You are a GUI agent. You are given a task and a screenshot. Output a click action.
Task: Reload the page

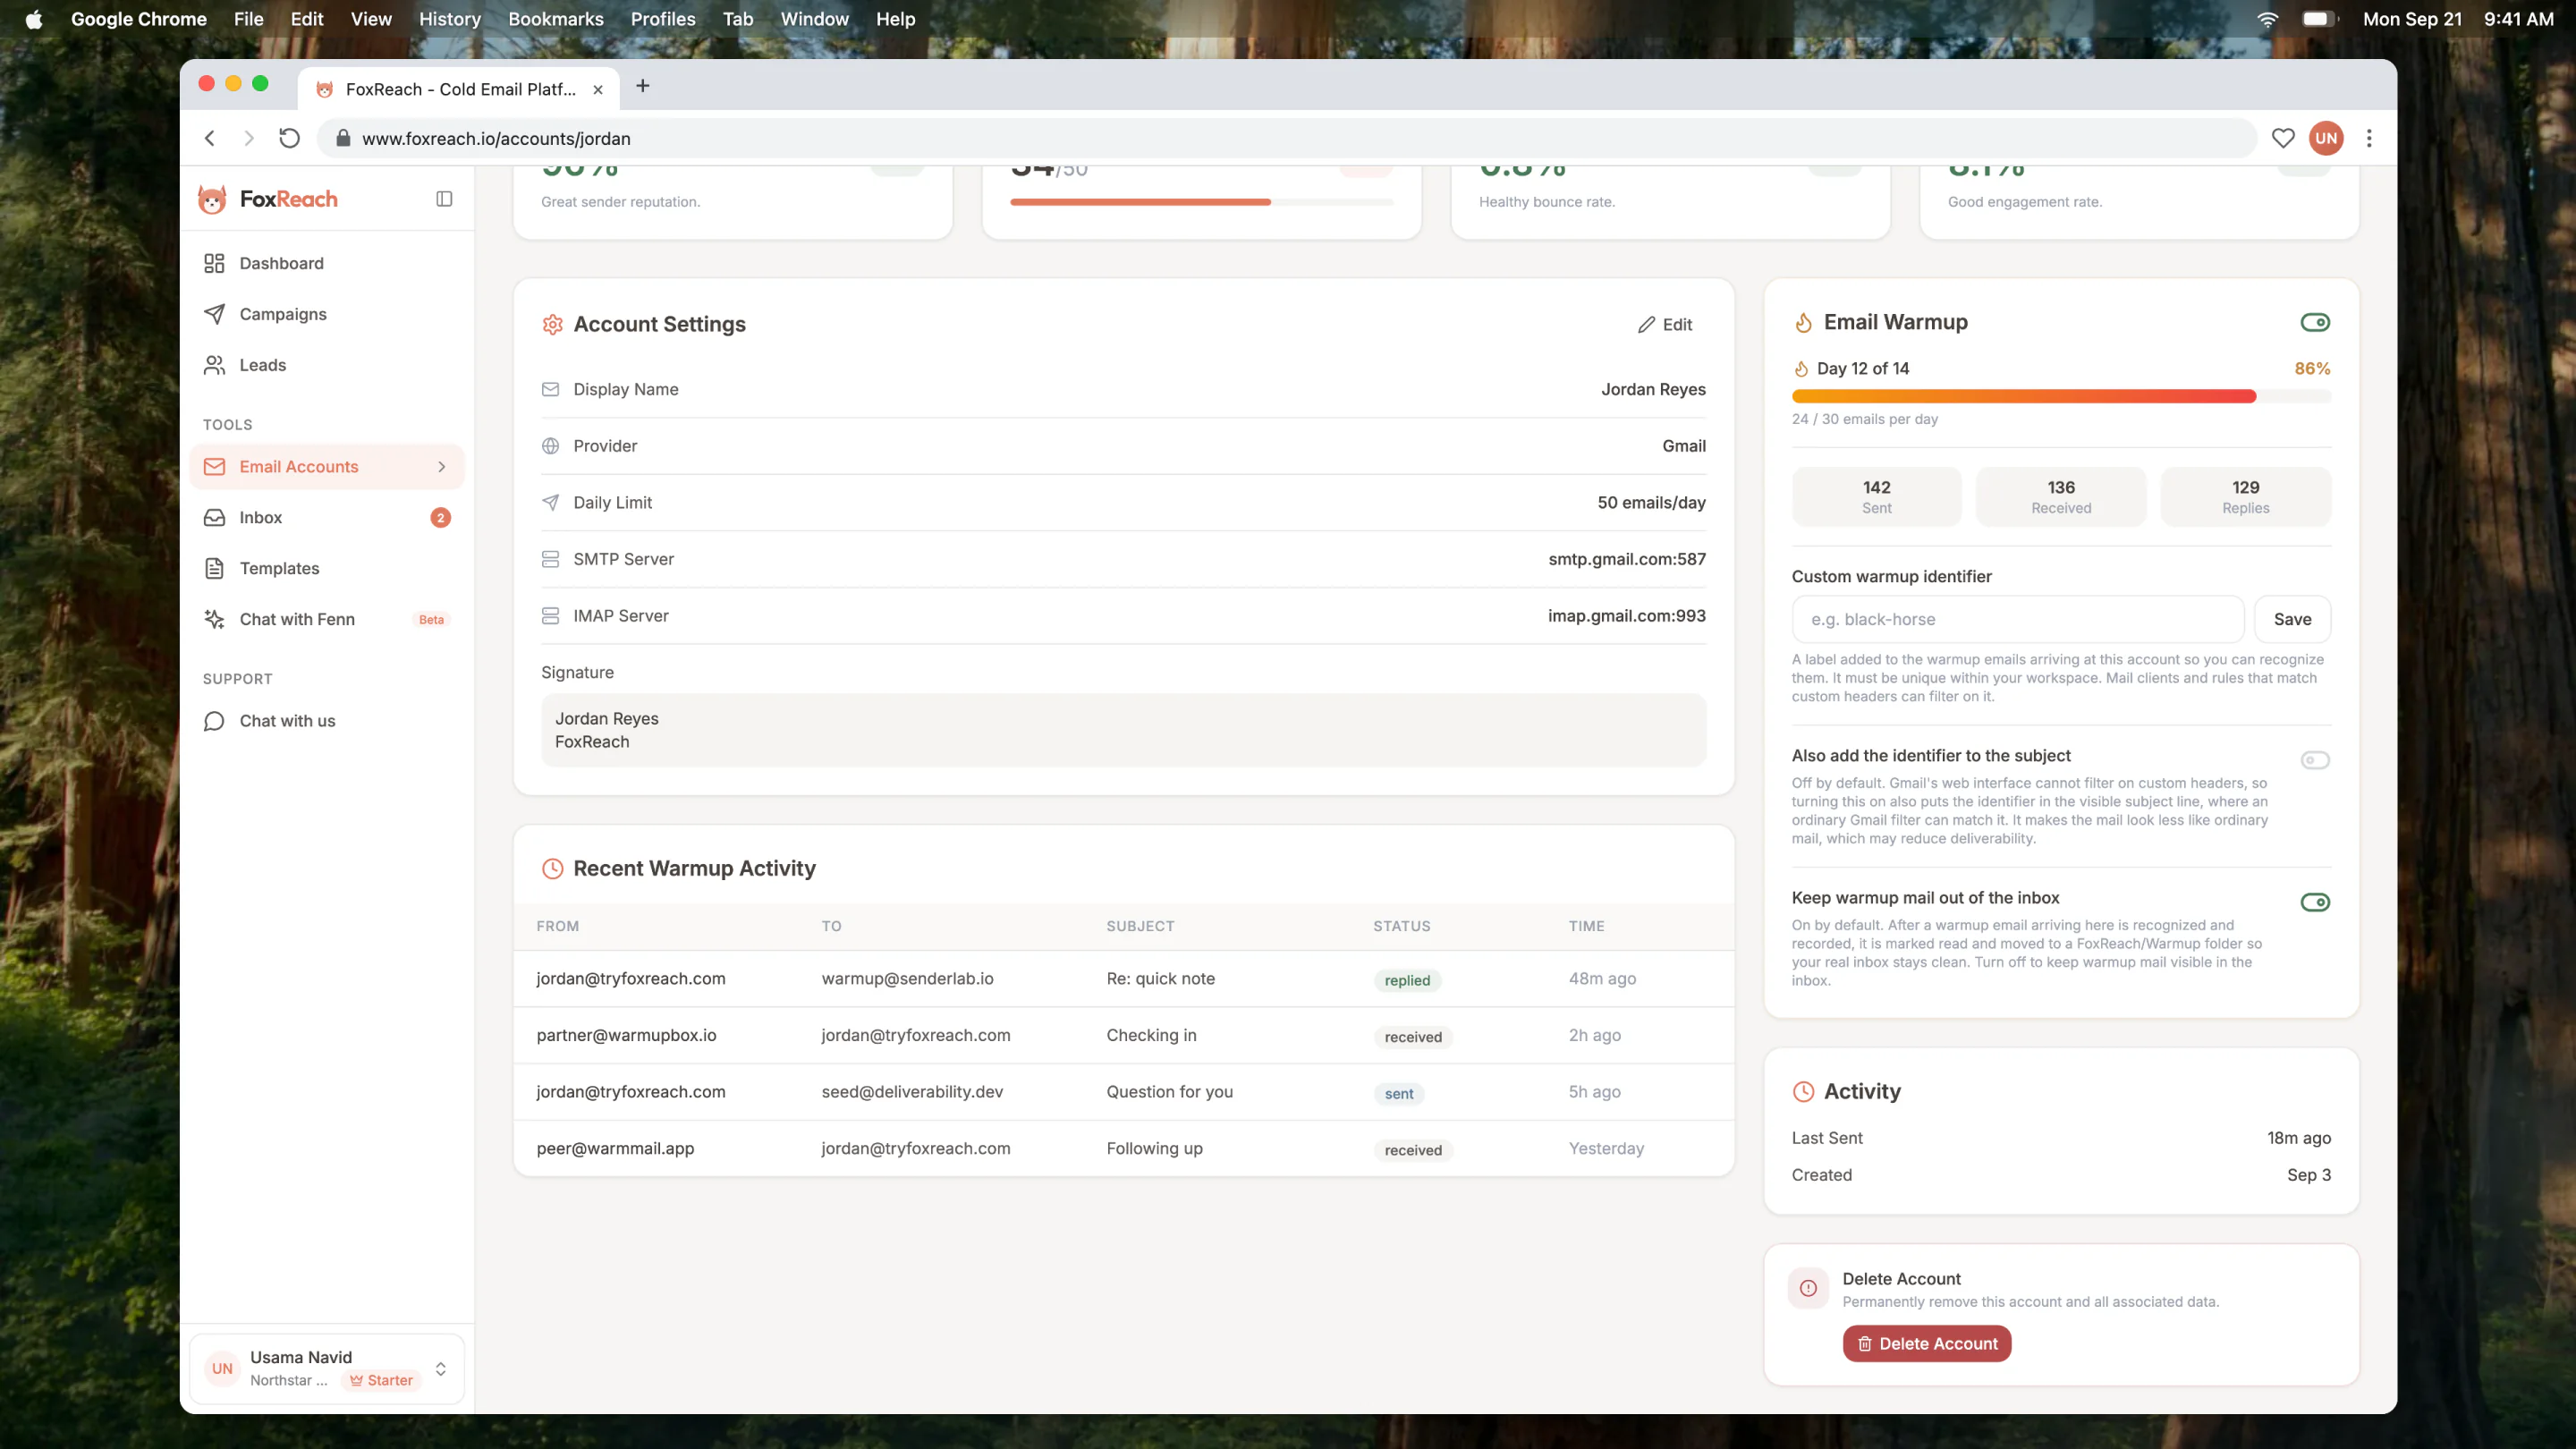click(x=289, y=138)
